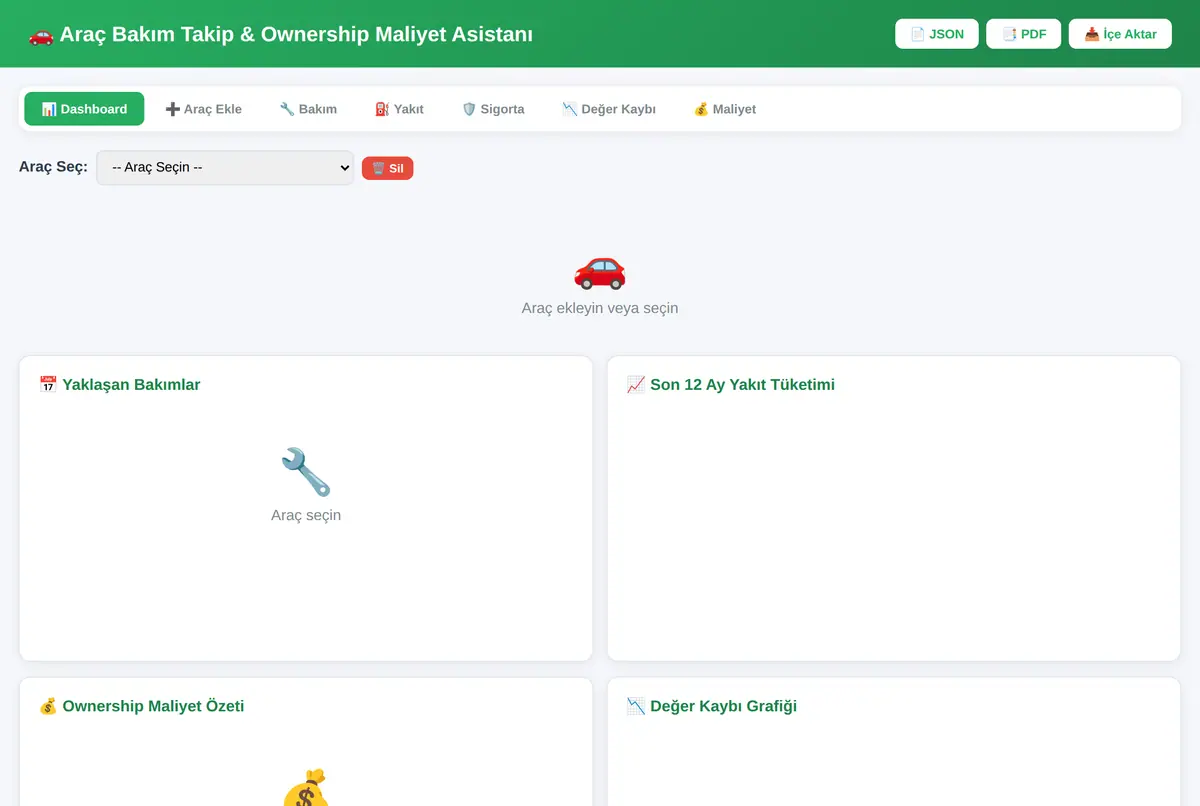Expand the Araç Seçin dropdown
The width and height of the screenshot is (1200, 806).
pos(225,168)
